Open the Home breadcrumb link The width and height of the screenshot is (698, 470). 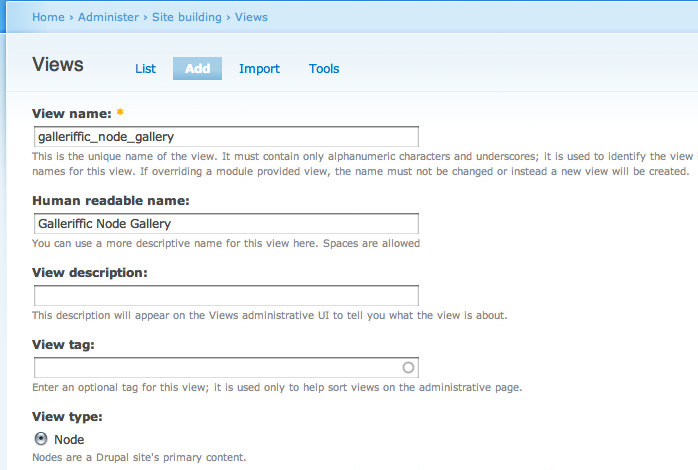click(48, 17)
